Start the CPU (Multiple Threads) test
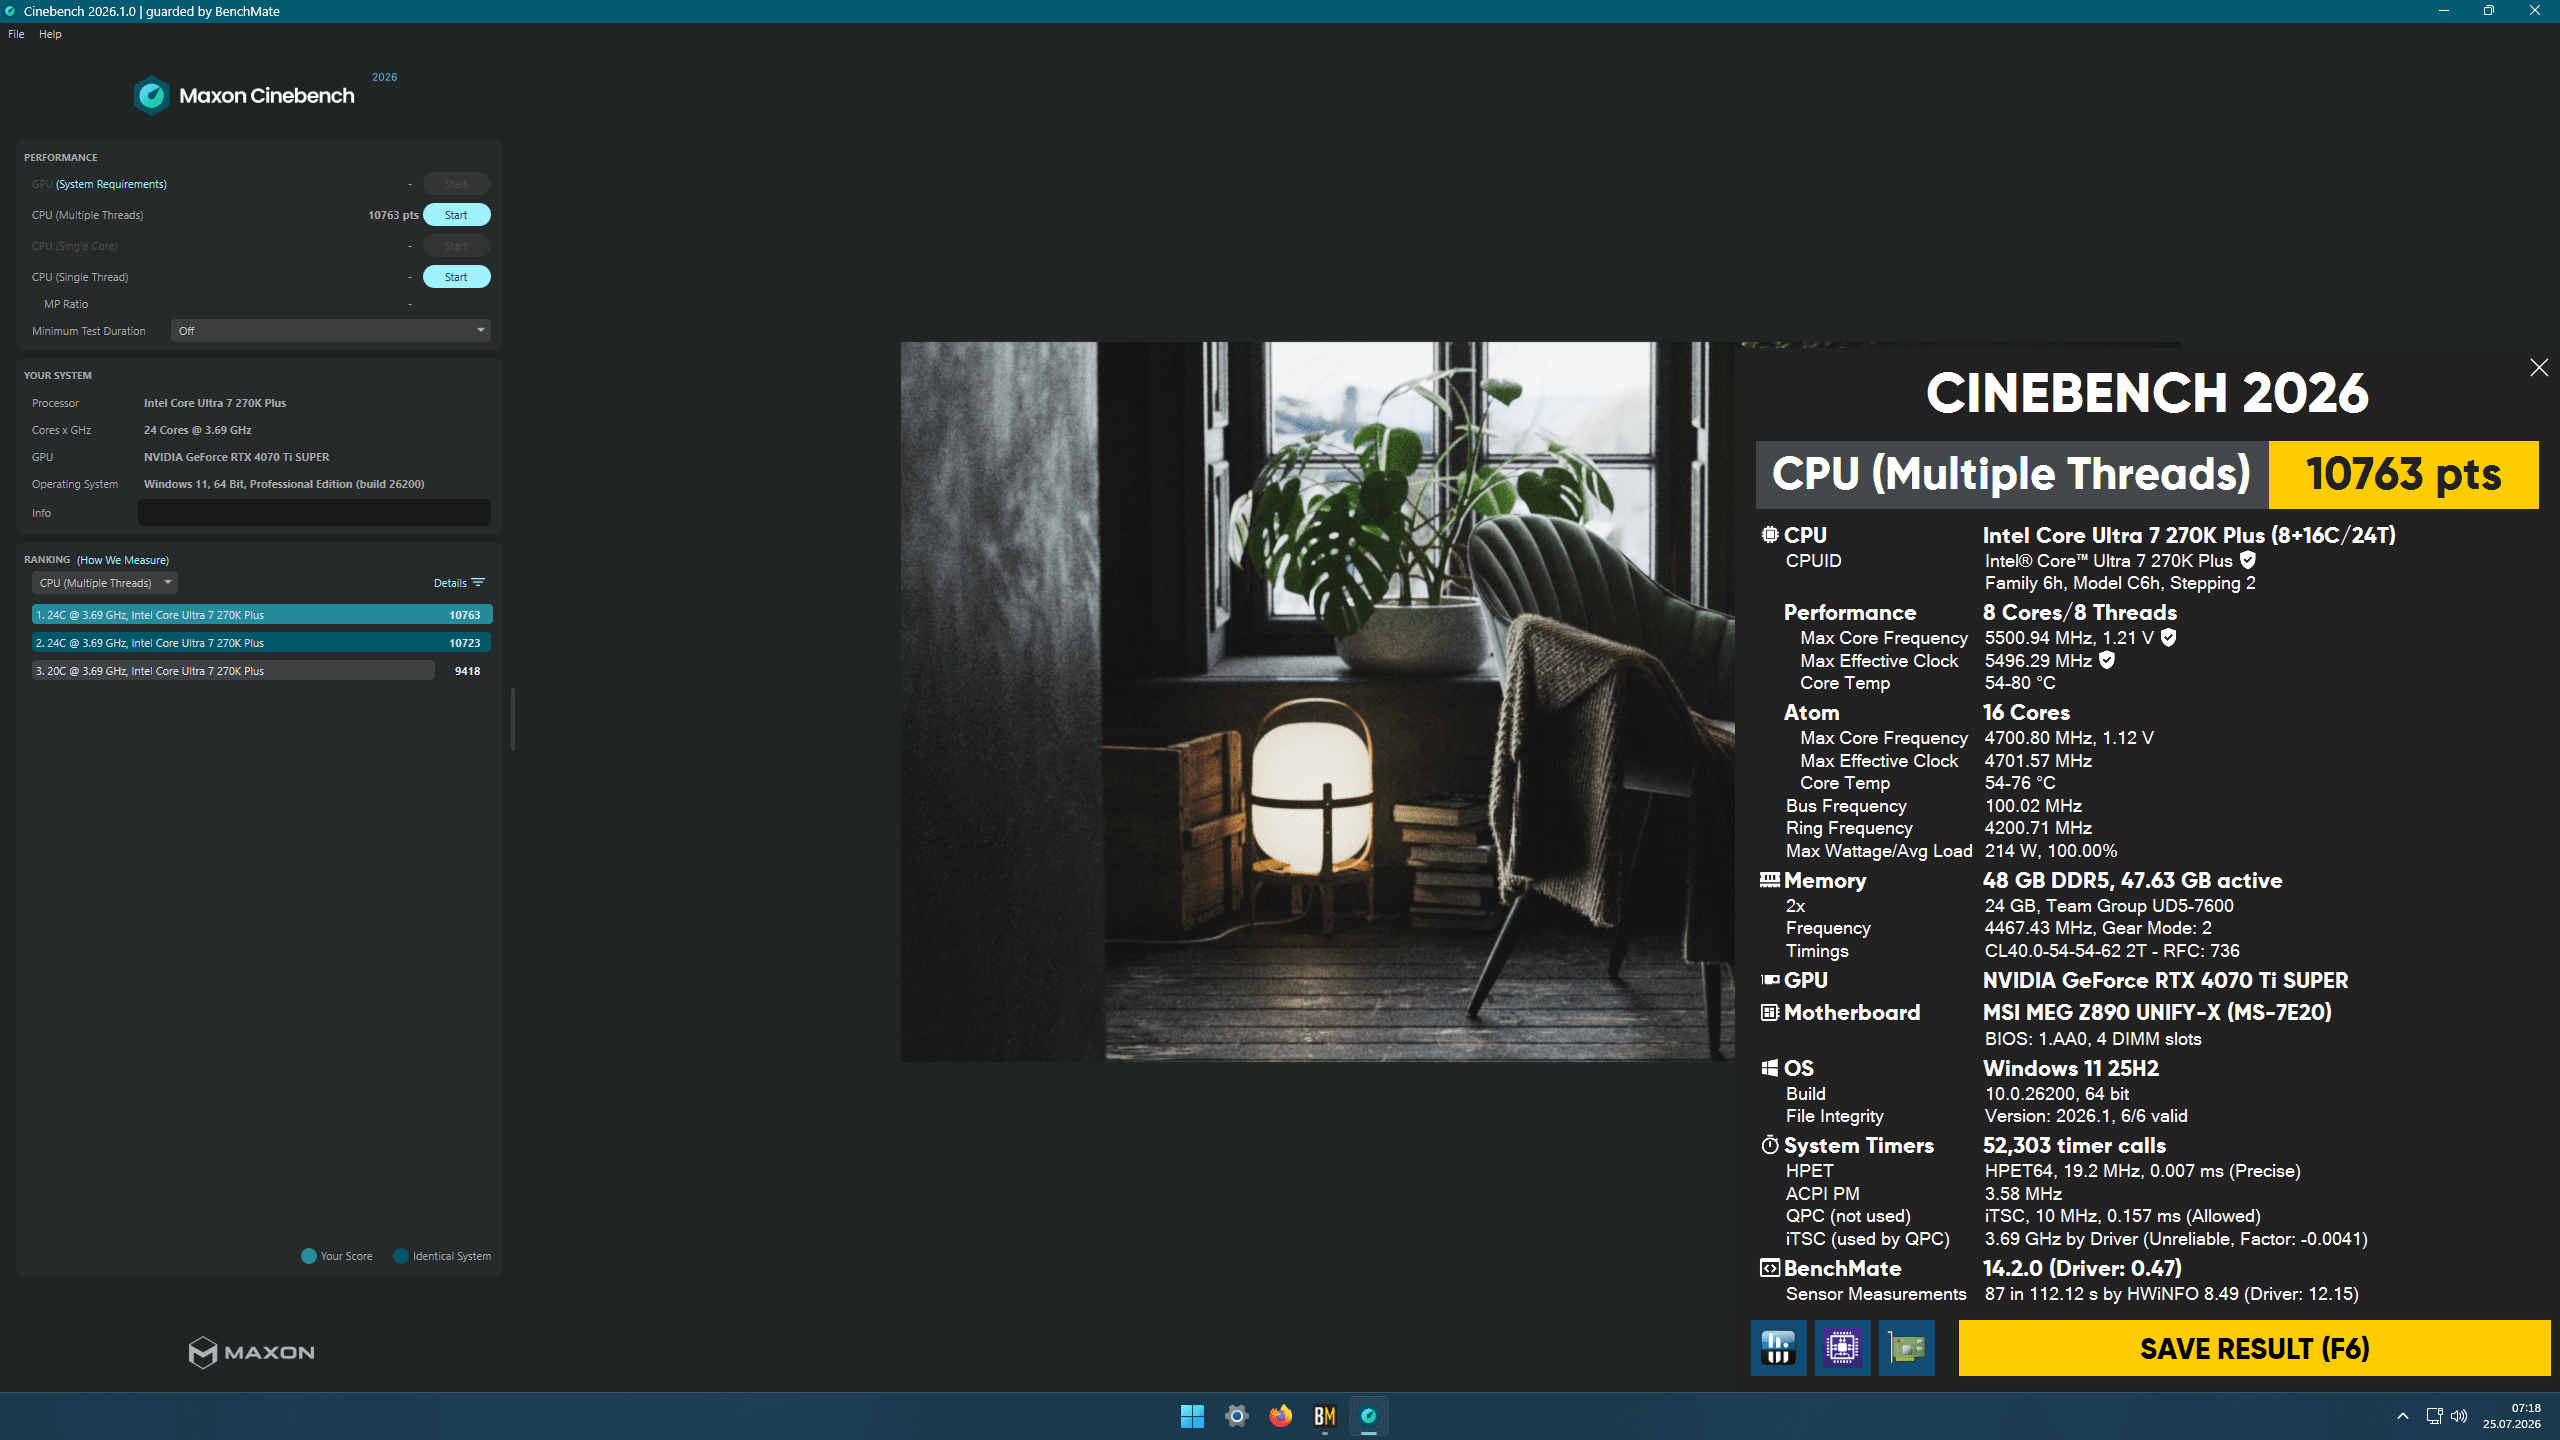 coord(456,215)
